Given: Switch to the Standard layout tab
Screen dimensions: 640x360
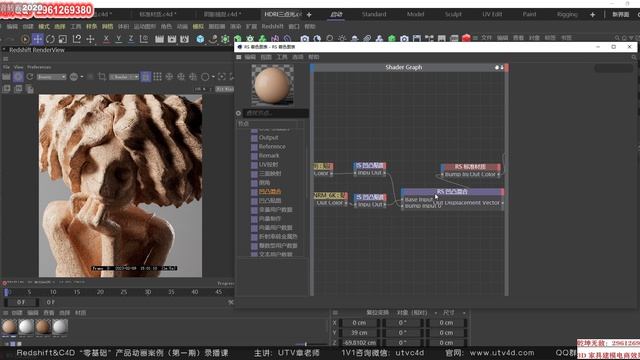Looking at the screenshot, I should pos(374,14).
